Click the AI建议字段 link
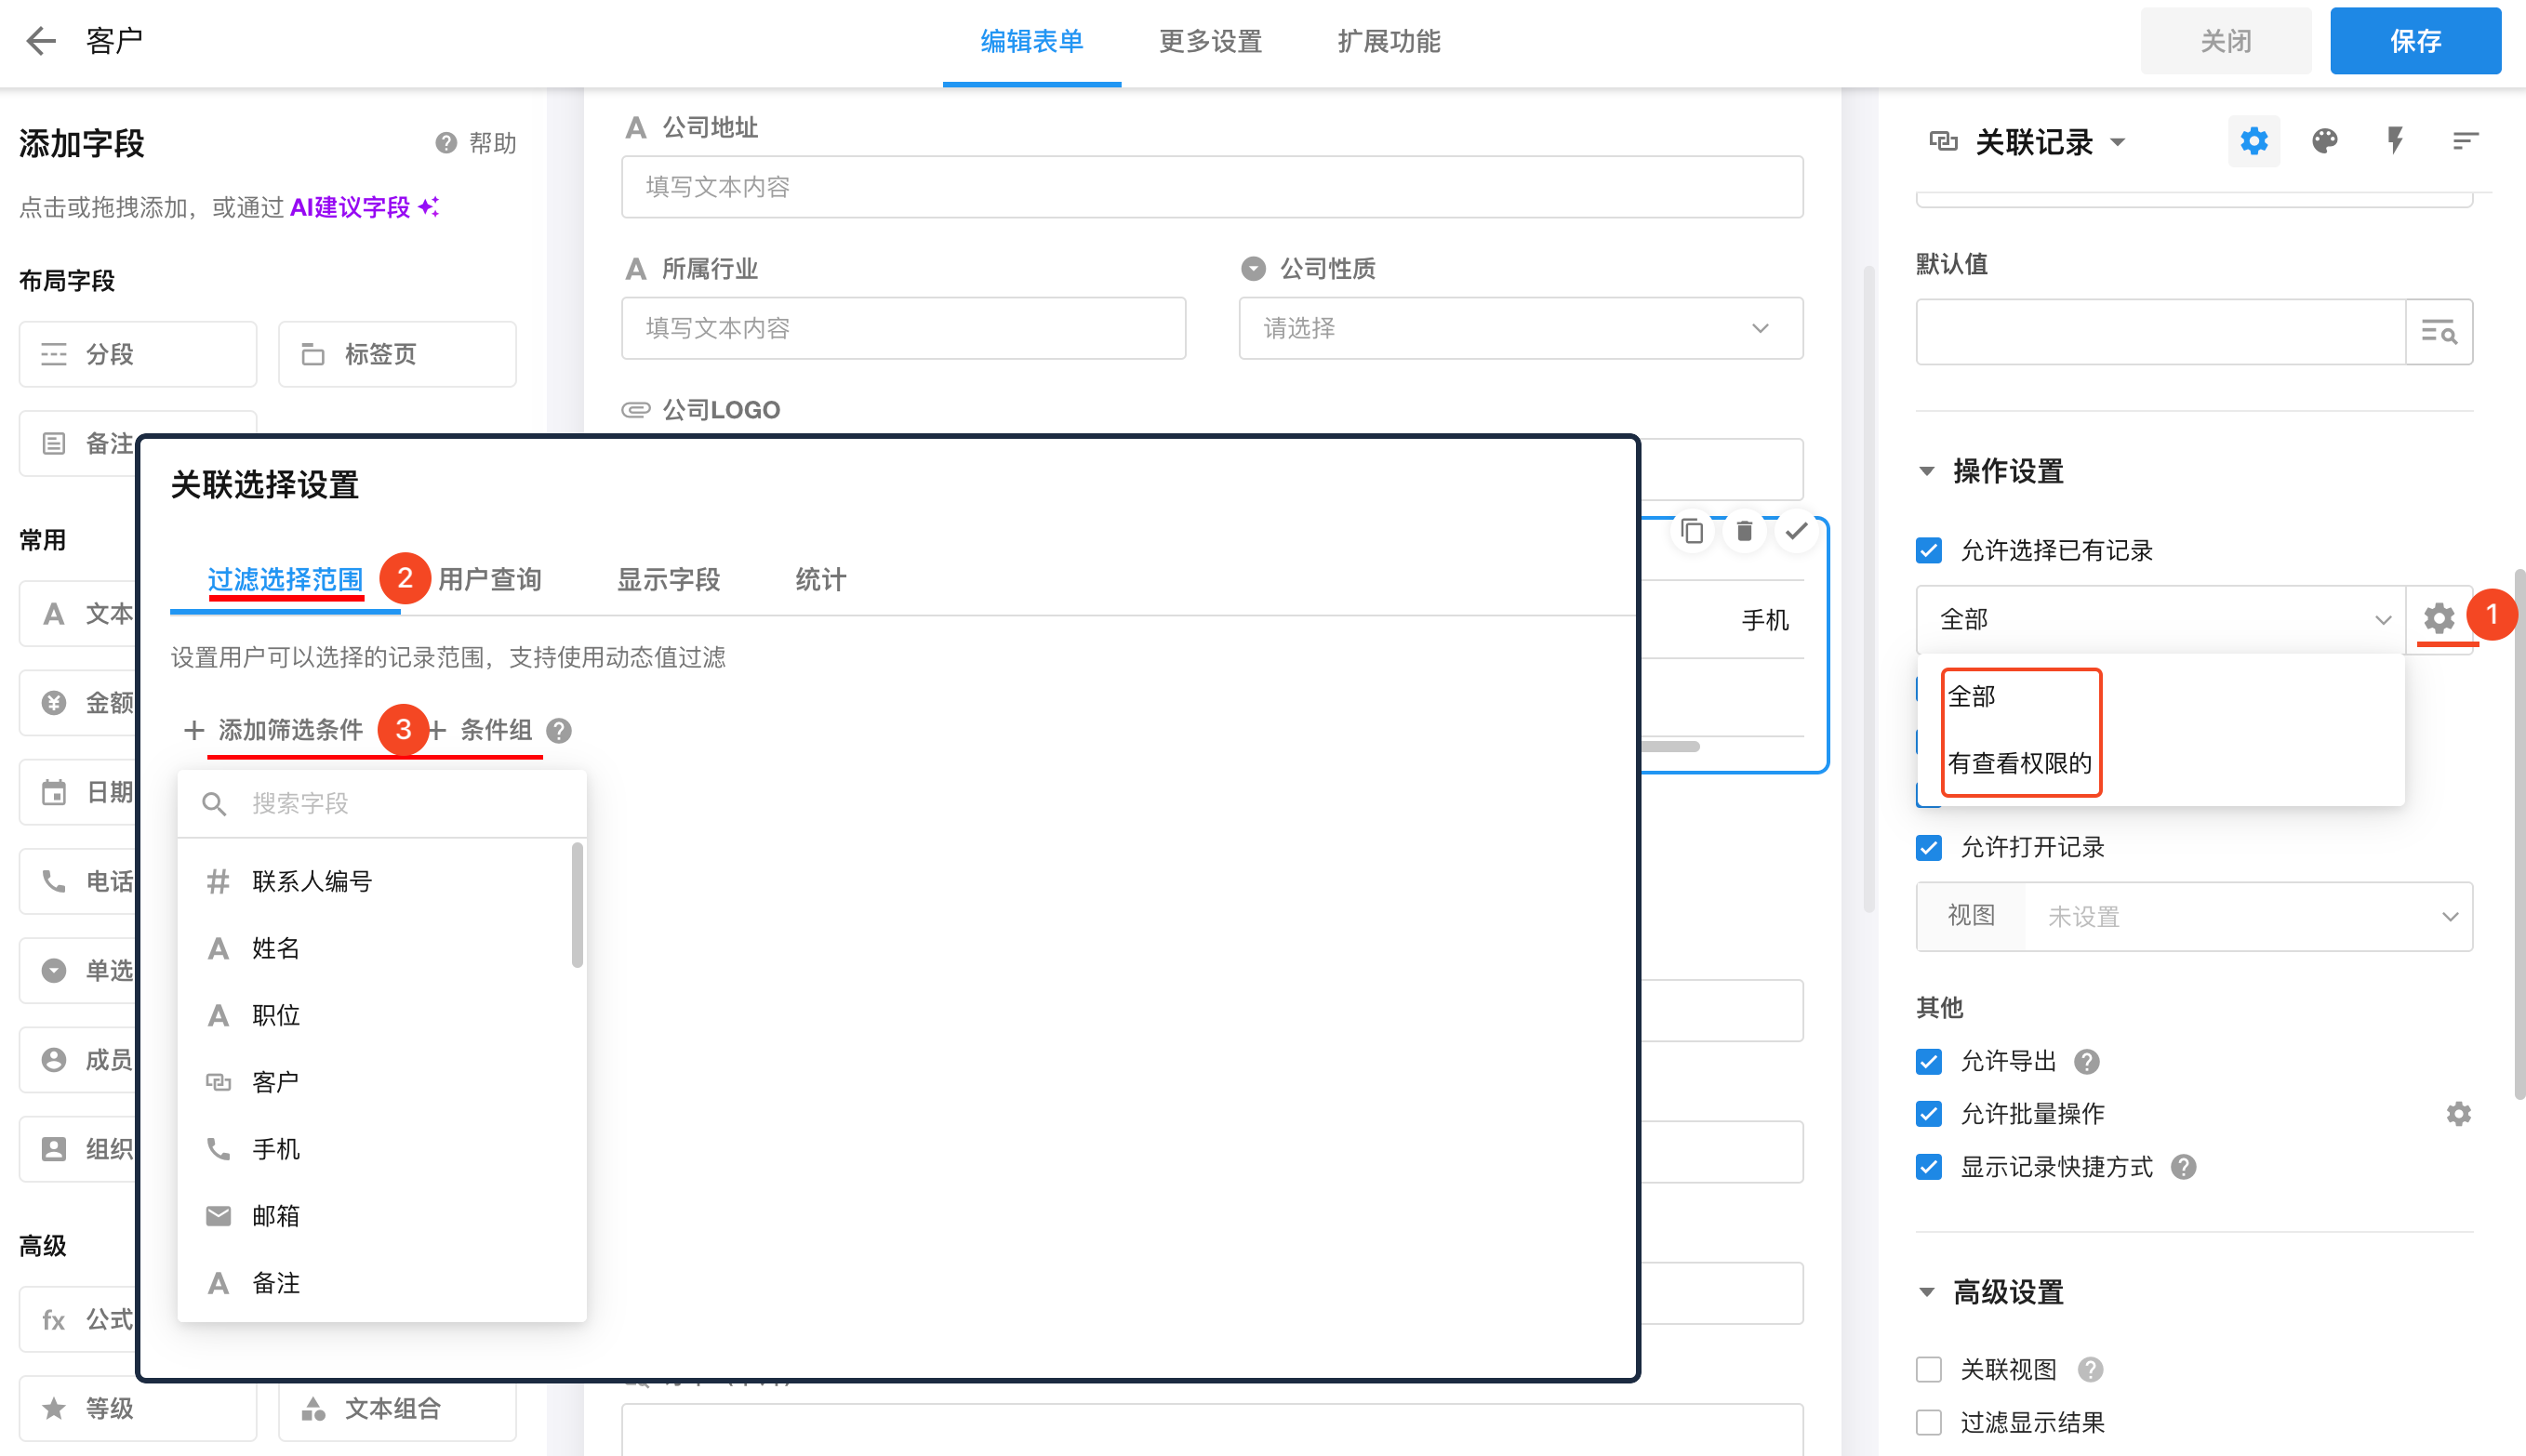The width and height of the screenshot is (2526, 1456). pyautogui.click(x=350, y=207)
